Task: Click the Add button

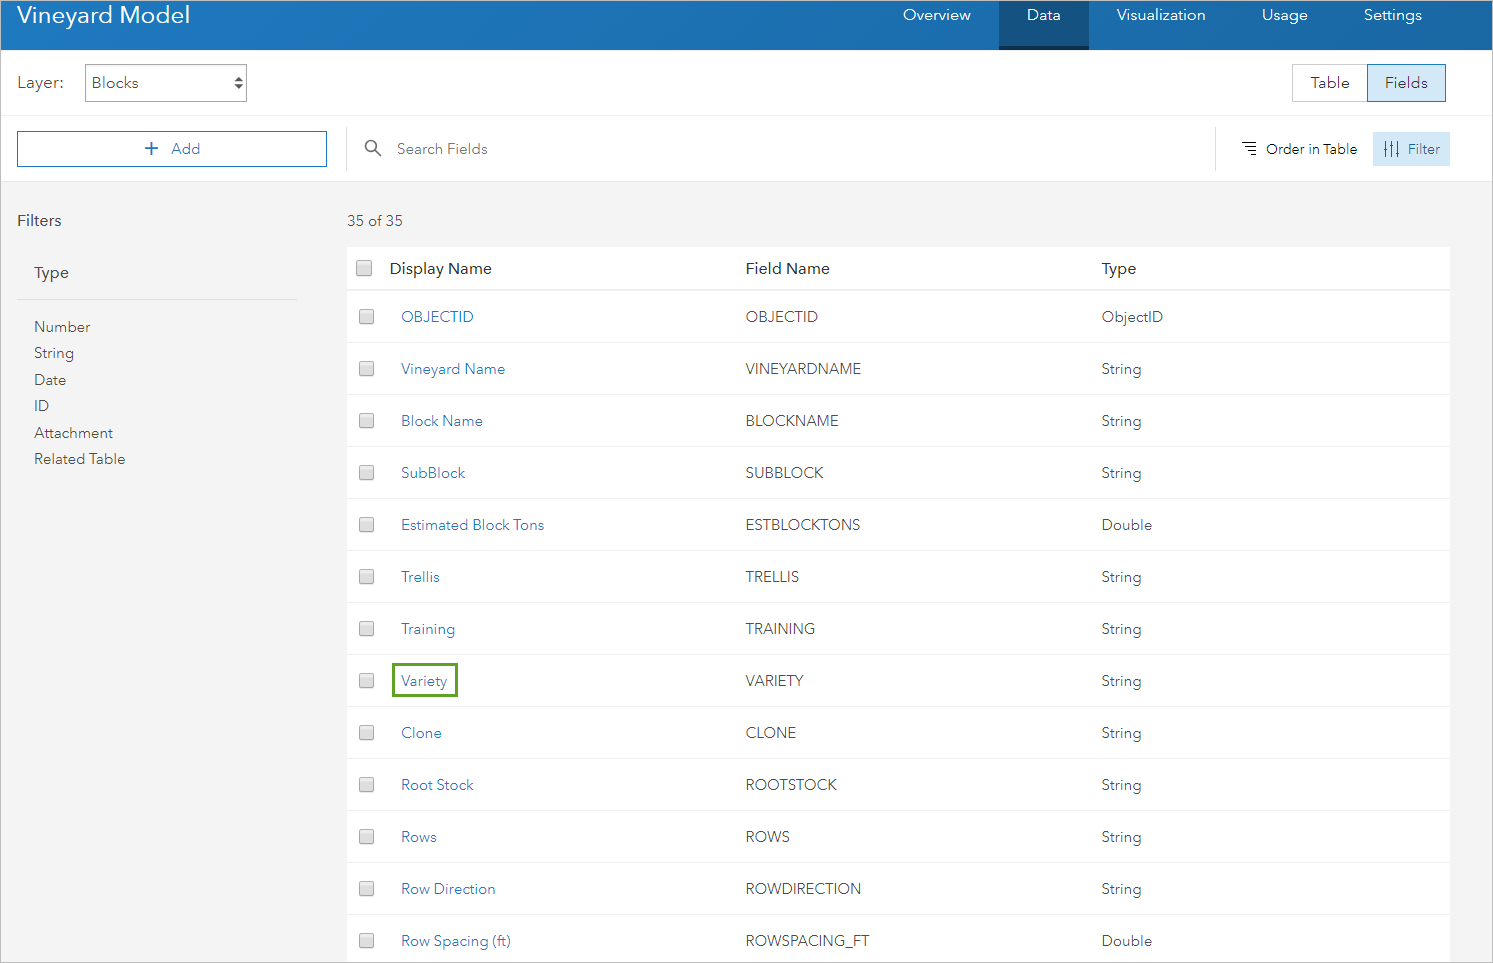Action: (x=171, y=148)
